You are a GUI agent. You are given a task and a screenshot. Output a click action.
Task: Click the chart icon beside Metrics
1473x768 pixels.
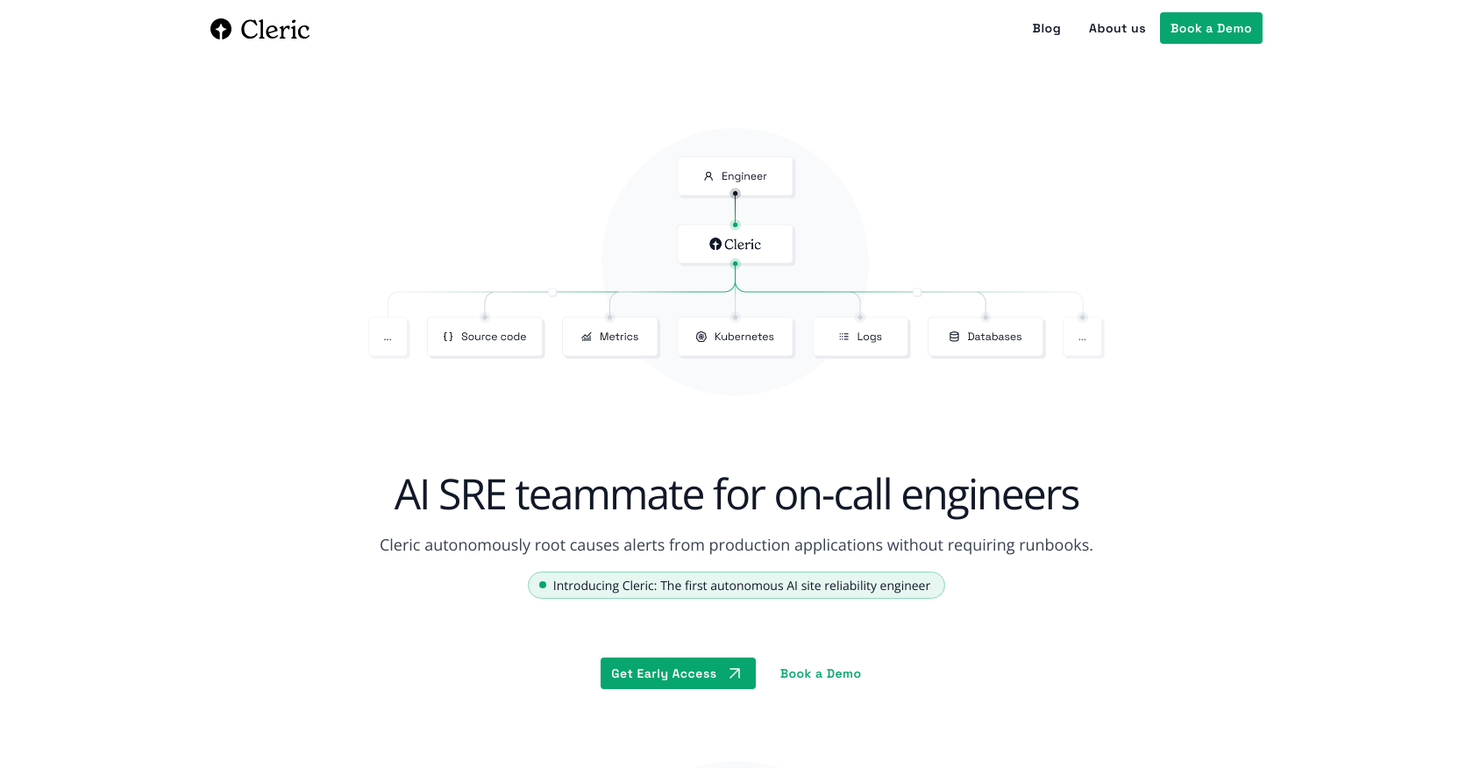587,337
